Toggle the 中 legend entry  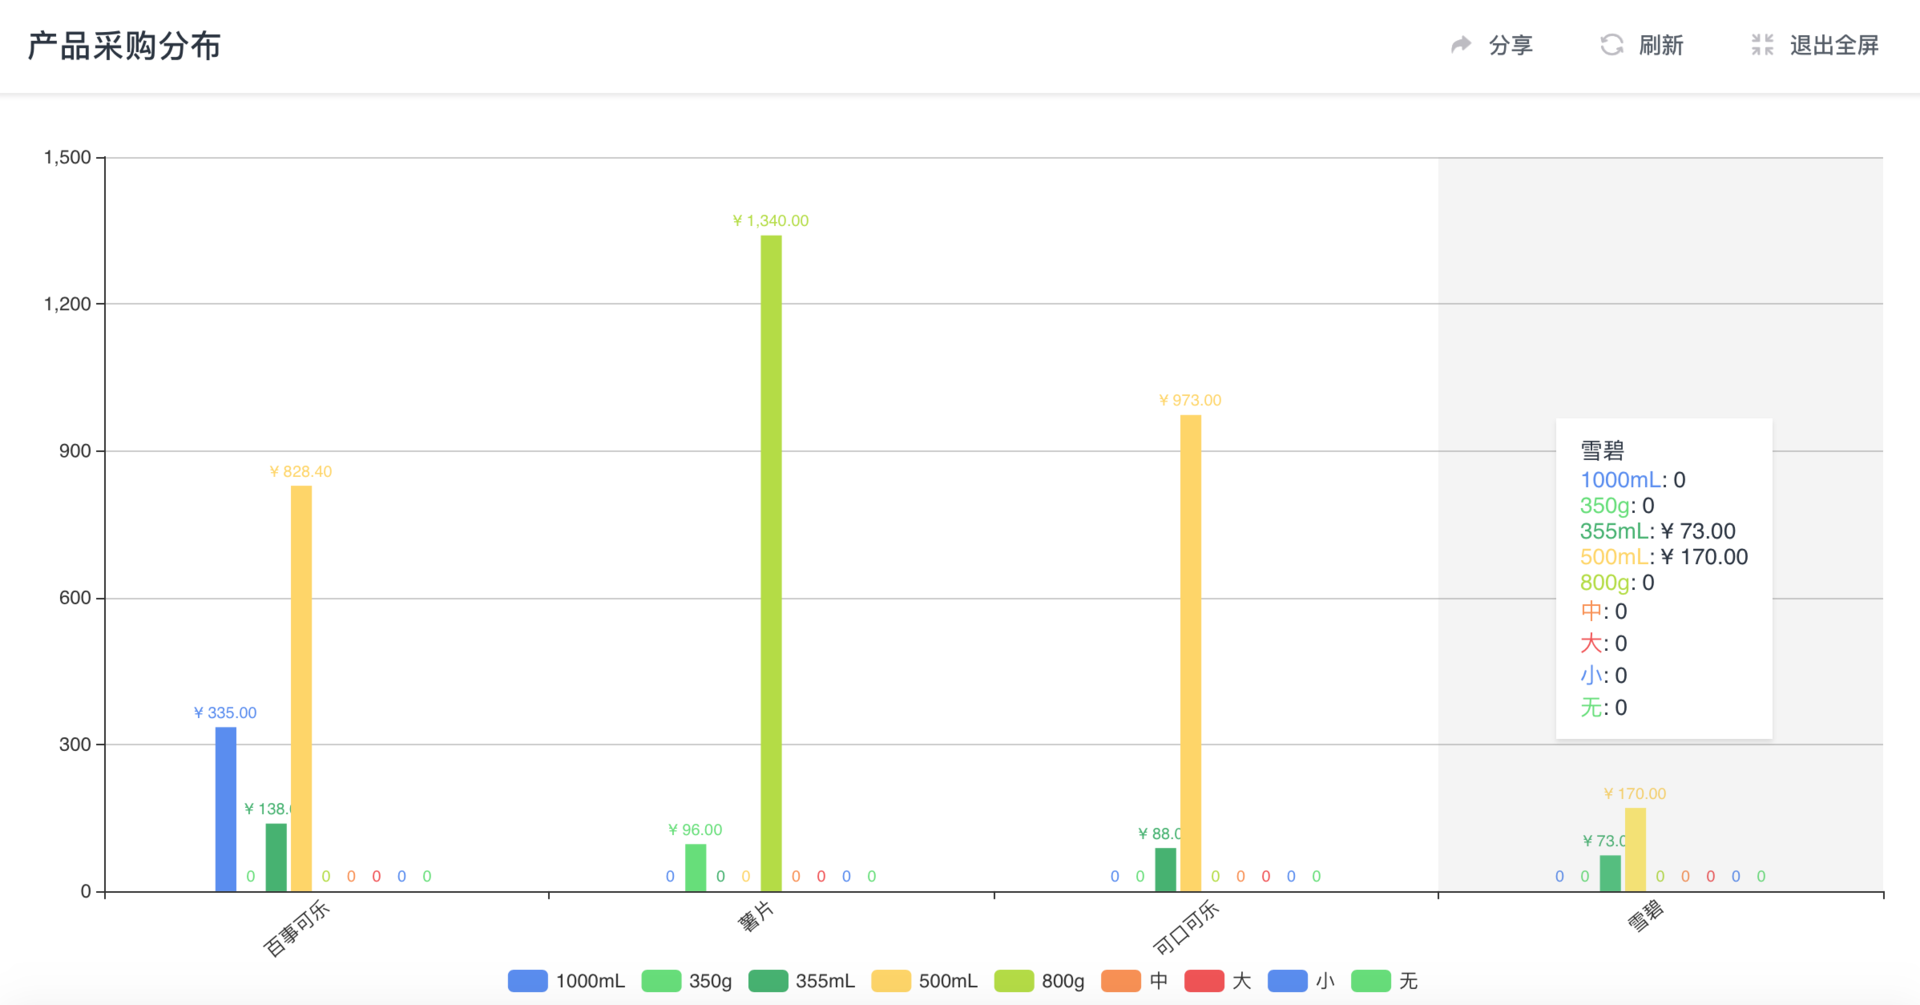1135,981
